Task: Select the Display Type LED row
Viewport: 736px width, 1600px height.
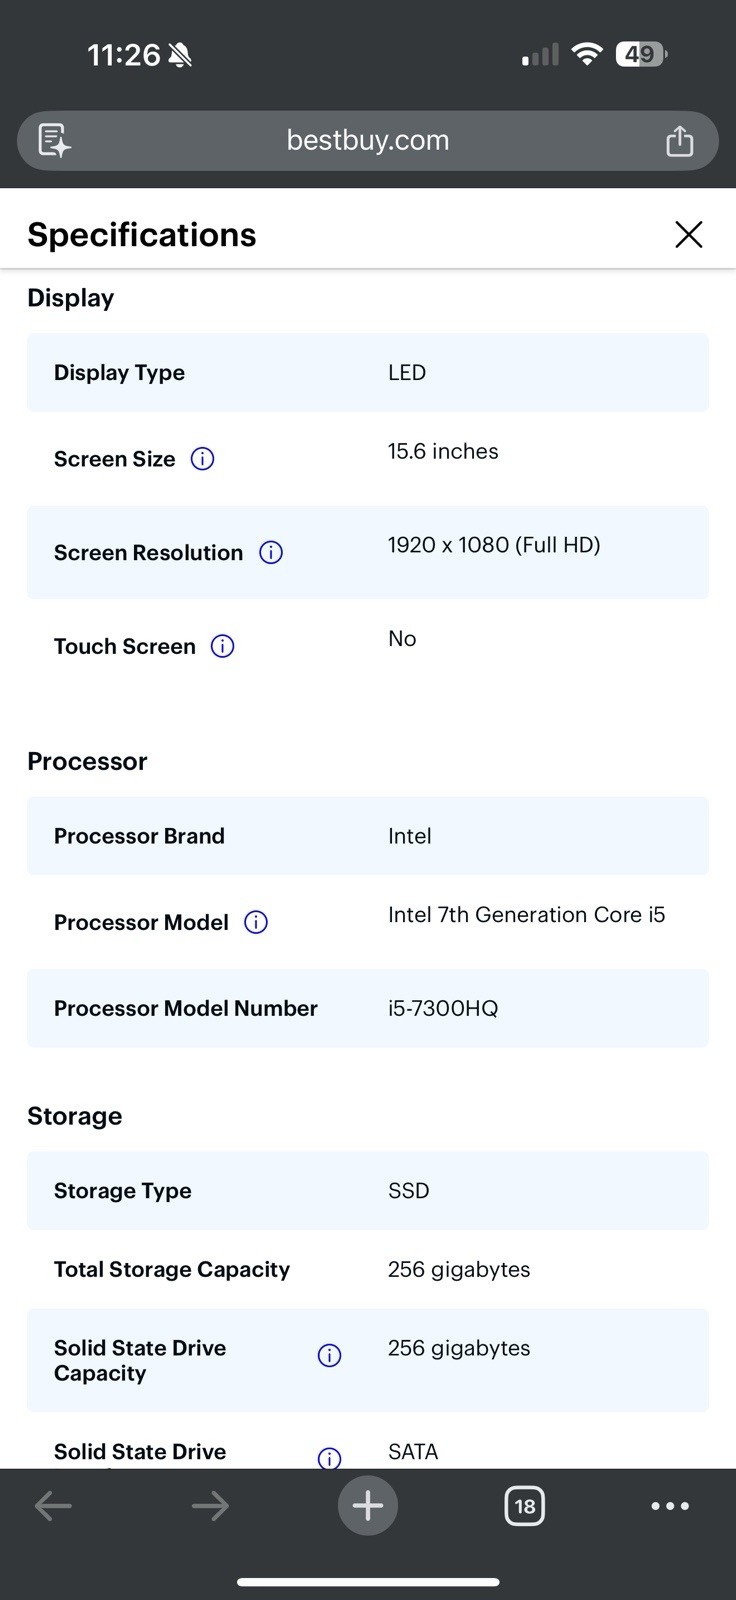Action: (368, 372)
